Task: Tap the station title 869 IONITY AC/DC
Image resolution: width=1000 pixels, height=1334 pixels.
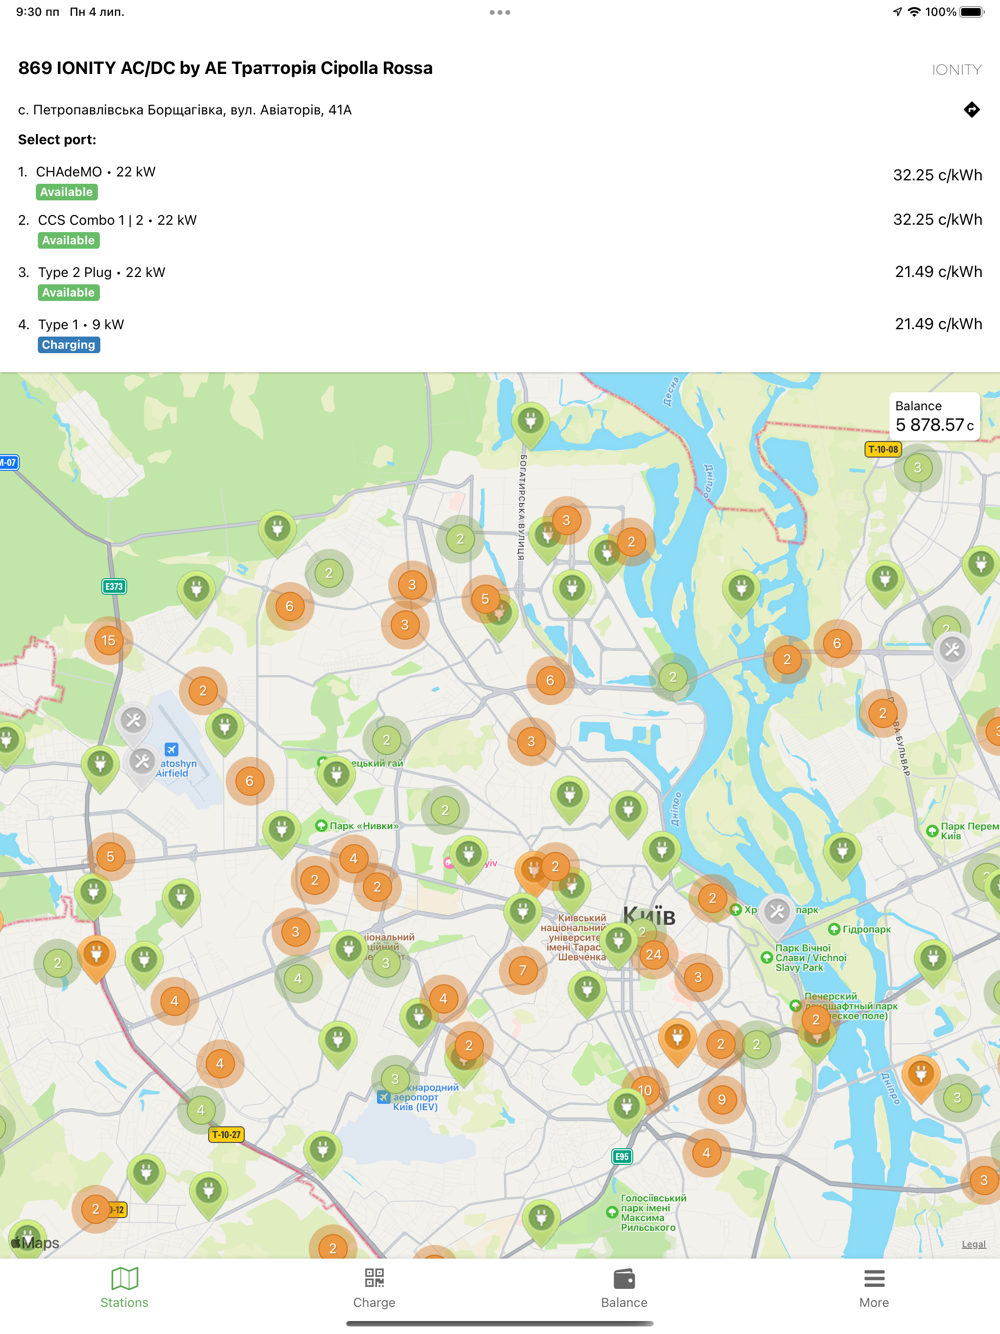Action: coord(225,68)
